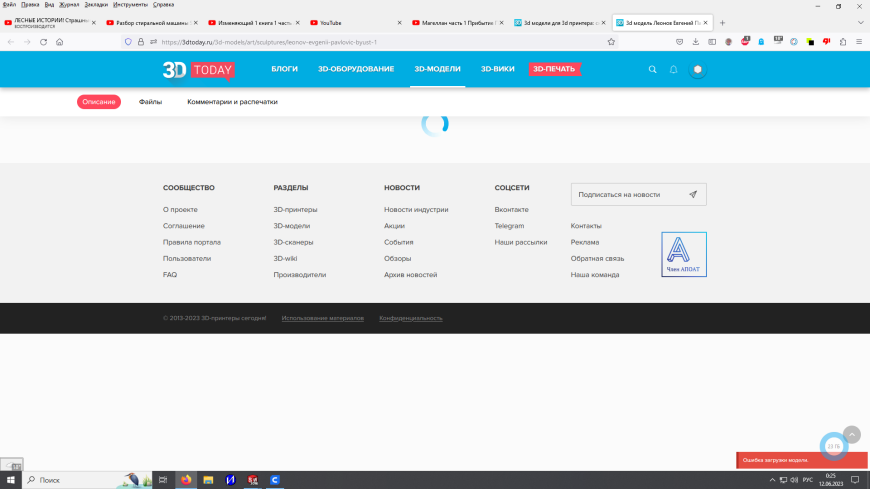Open the site search magnifier icon
The image size is (870, 489).
pyautogui.click(x=652, y=69)
